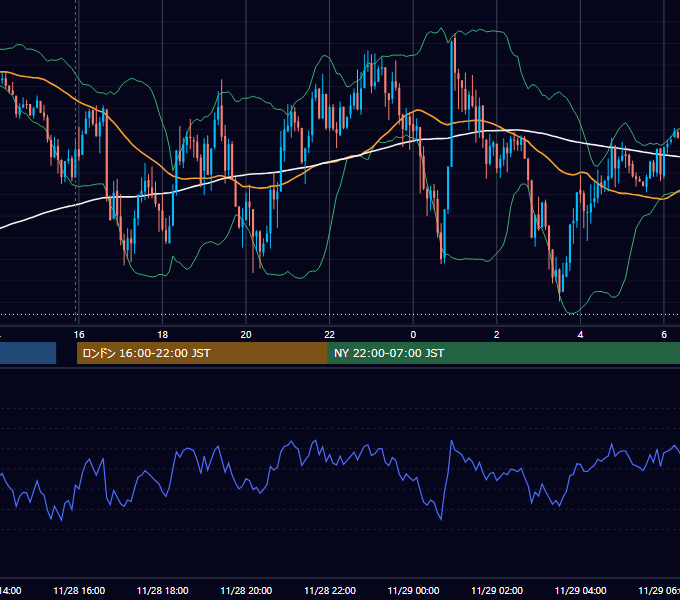Click the 11/28 18:00 time label

tap(163, 590)
